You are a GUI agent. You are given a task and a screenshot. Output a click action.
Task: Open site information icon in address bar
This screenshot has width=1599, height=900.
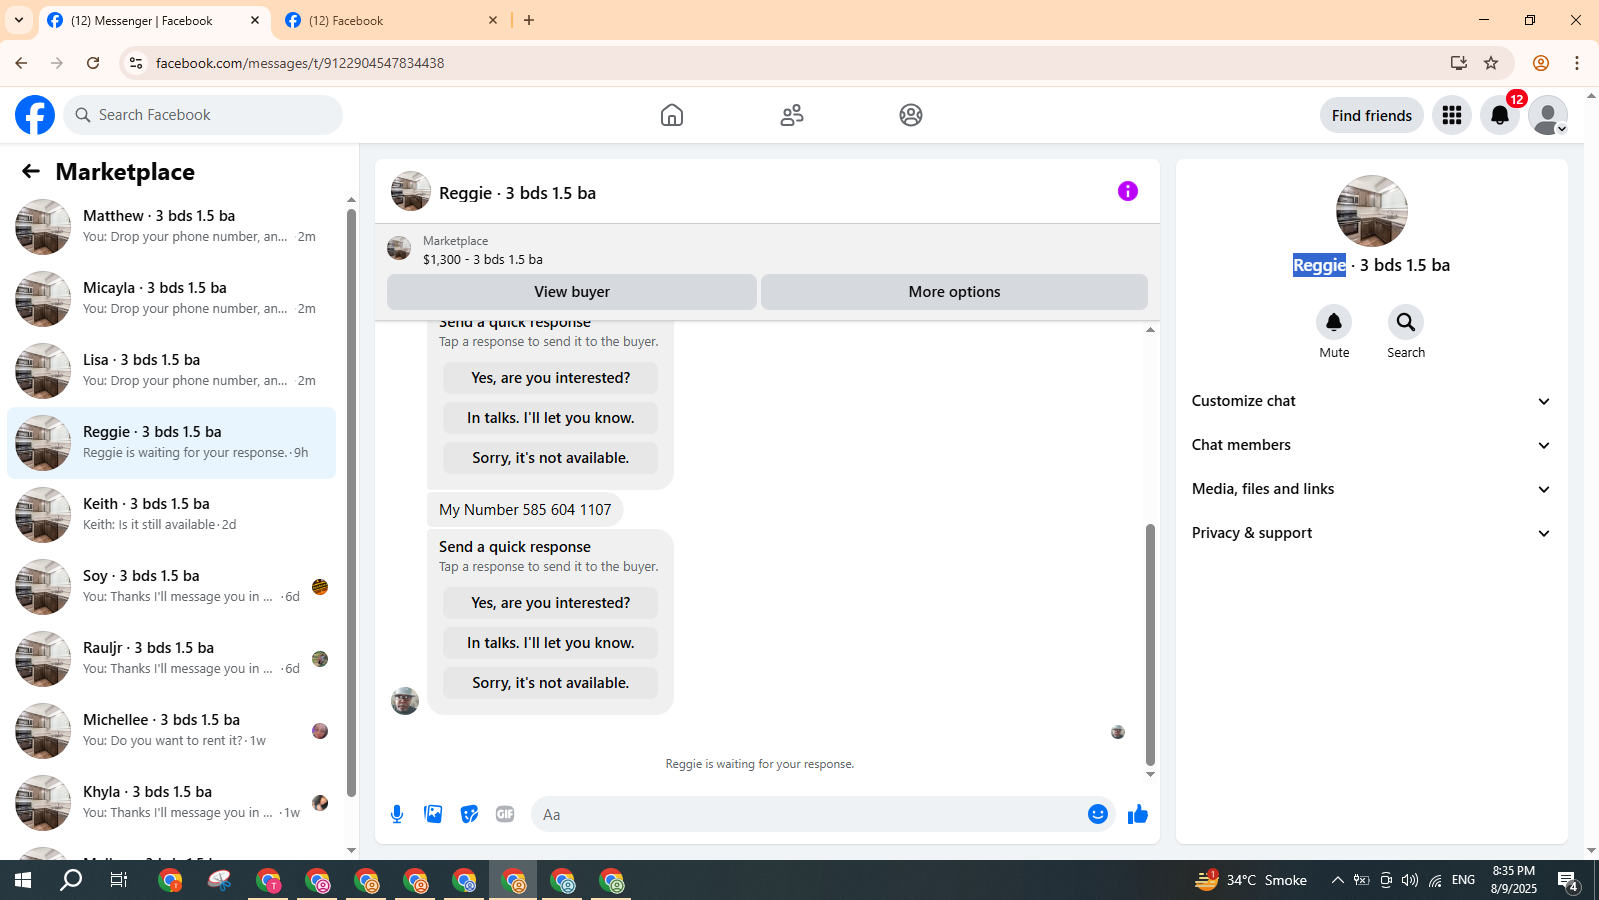(136, 63)
